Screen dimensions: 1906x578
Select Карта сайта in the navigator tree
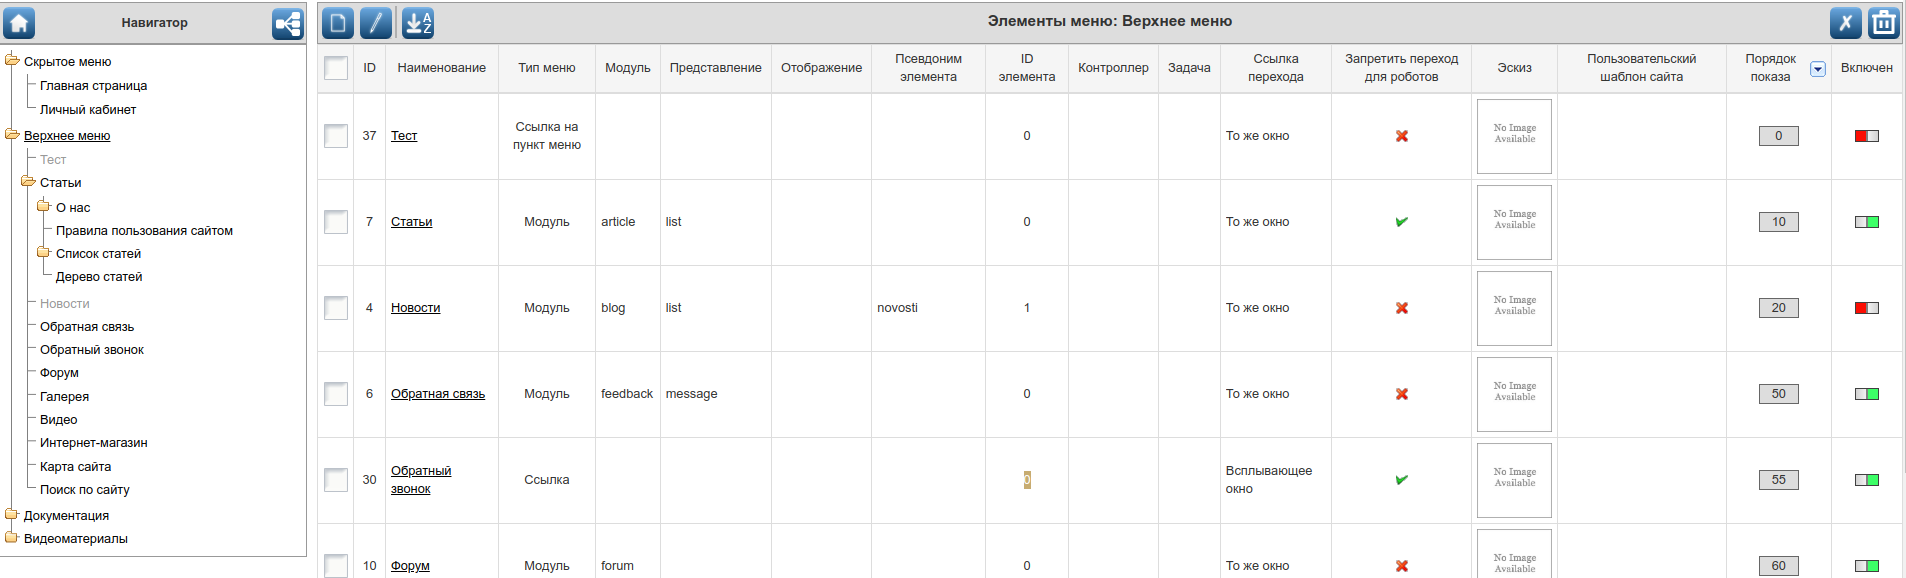click(75, 467)
